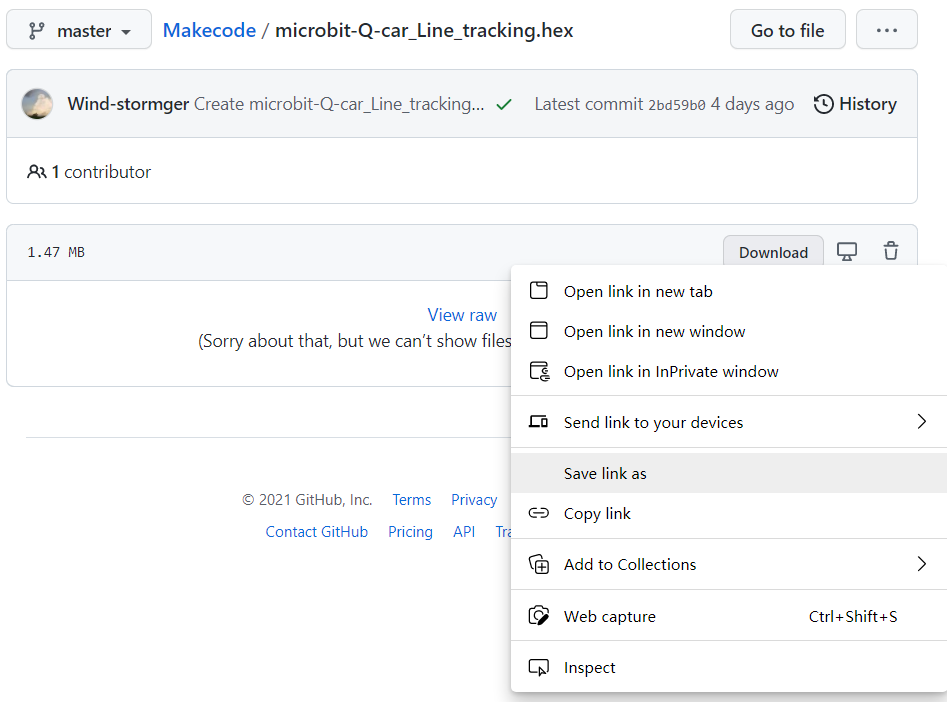
Task: View file History
Action: pyautogui.click(x=855, y=104)
